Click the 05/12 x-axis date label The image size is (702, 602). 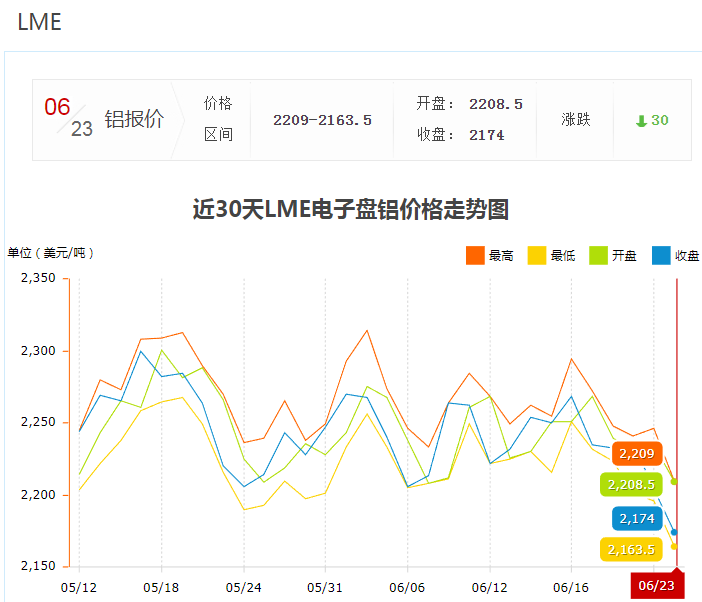[79, 587]
